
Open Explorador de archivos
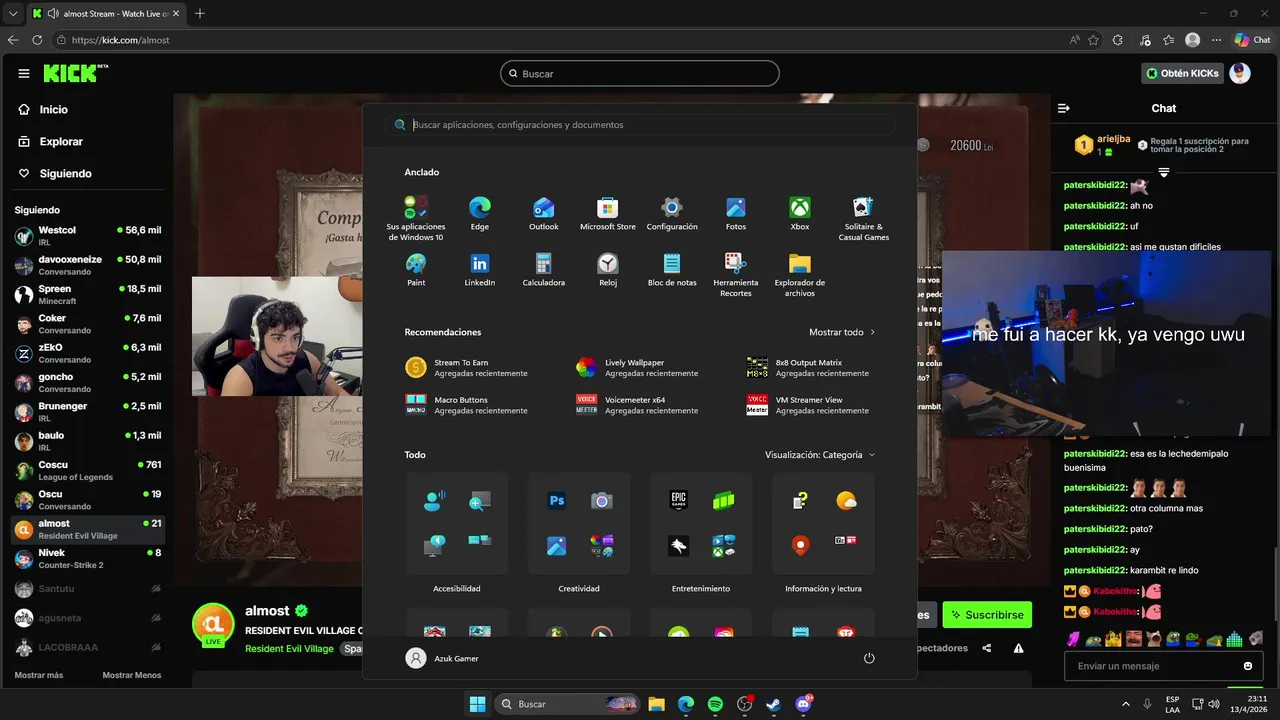point(800,275)
